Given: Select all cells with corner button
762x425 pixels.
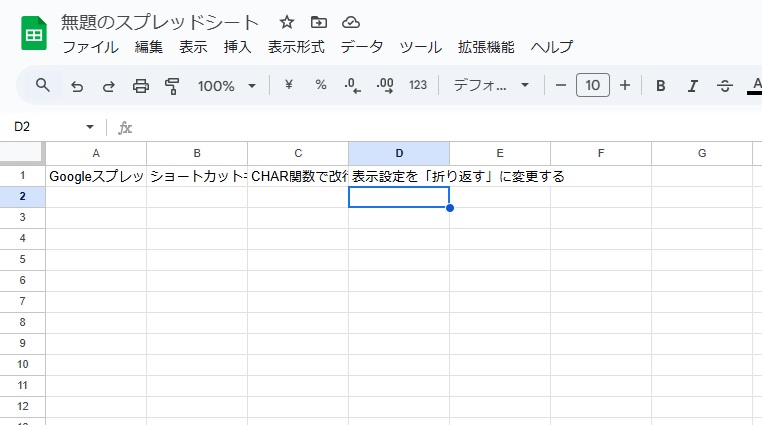Looking at the screenshot, I should (22, 153).
